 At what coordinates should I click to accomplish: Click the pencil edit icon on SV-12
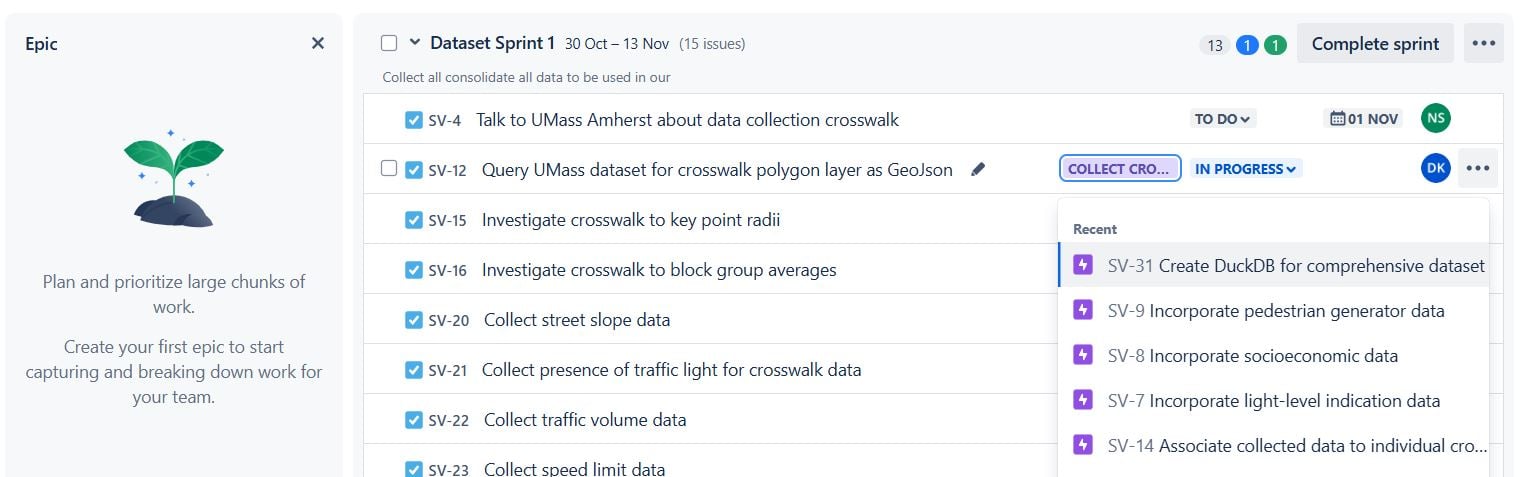click(978, 169)
